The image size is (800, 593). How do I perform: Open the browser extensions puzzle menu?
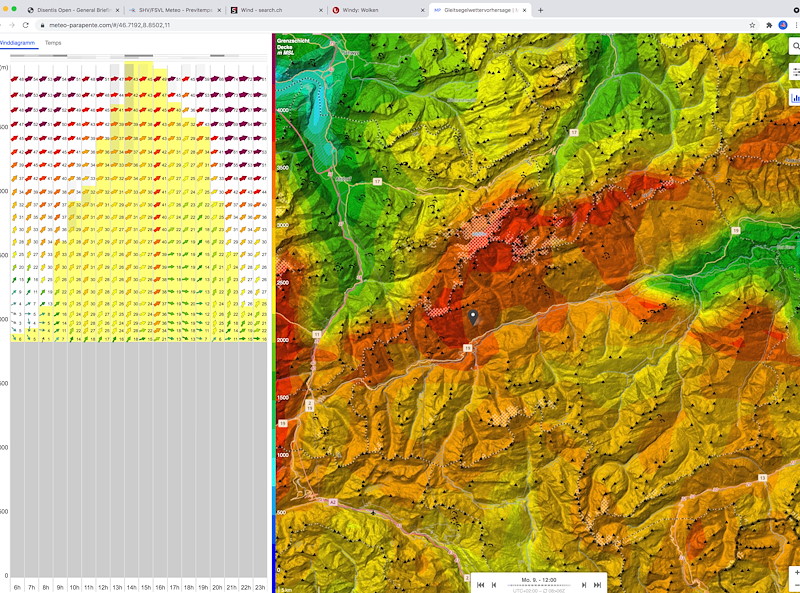769,25
